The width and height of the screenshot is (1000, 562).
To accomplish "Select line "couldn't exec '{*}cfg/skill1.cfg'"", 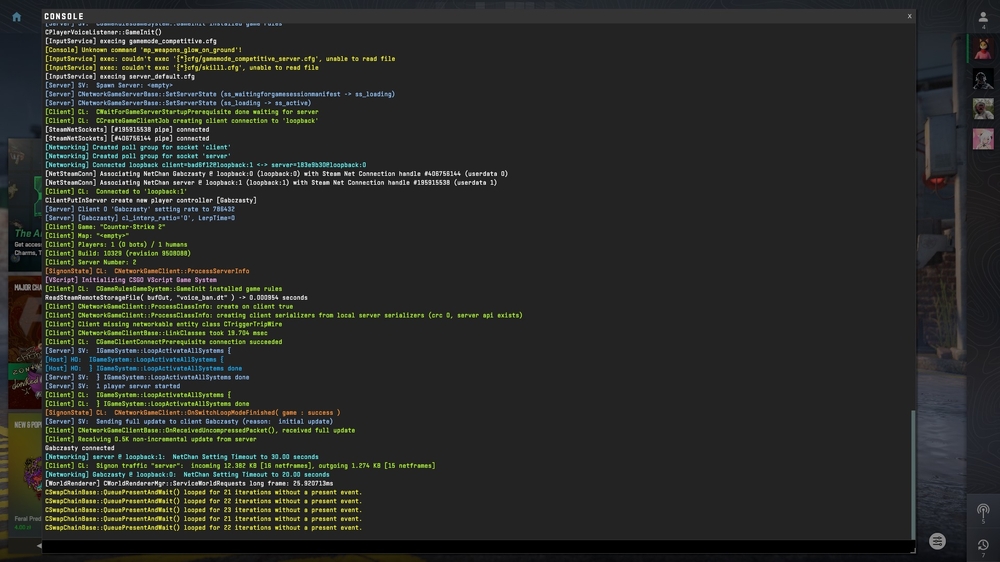I will coord(182,68).
